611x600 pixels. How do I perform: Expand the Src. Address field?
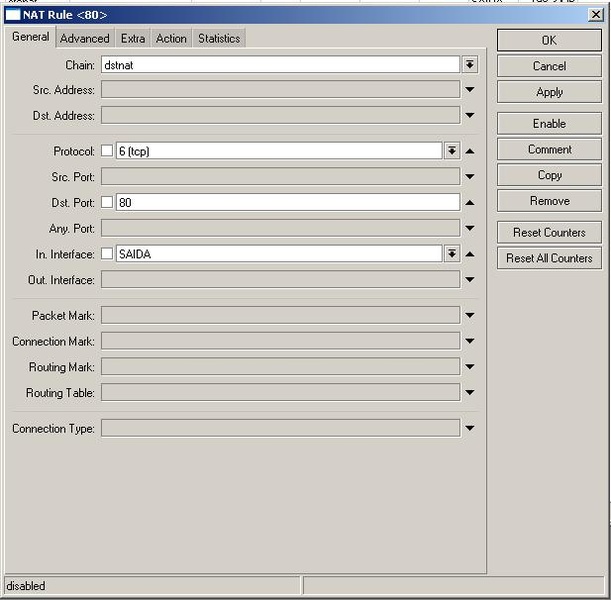tap(470, 90)
